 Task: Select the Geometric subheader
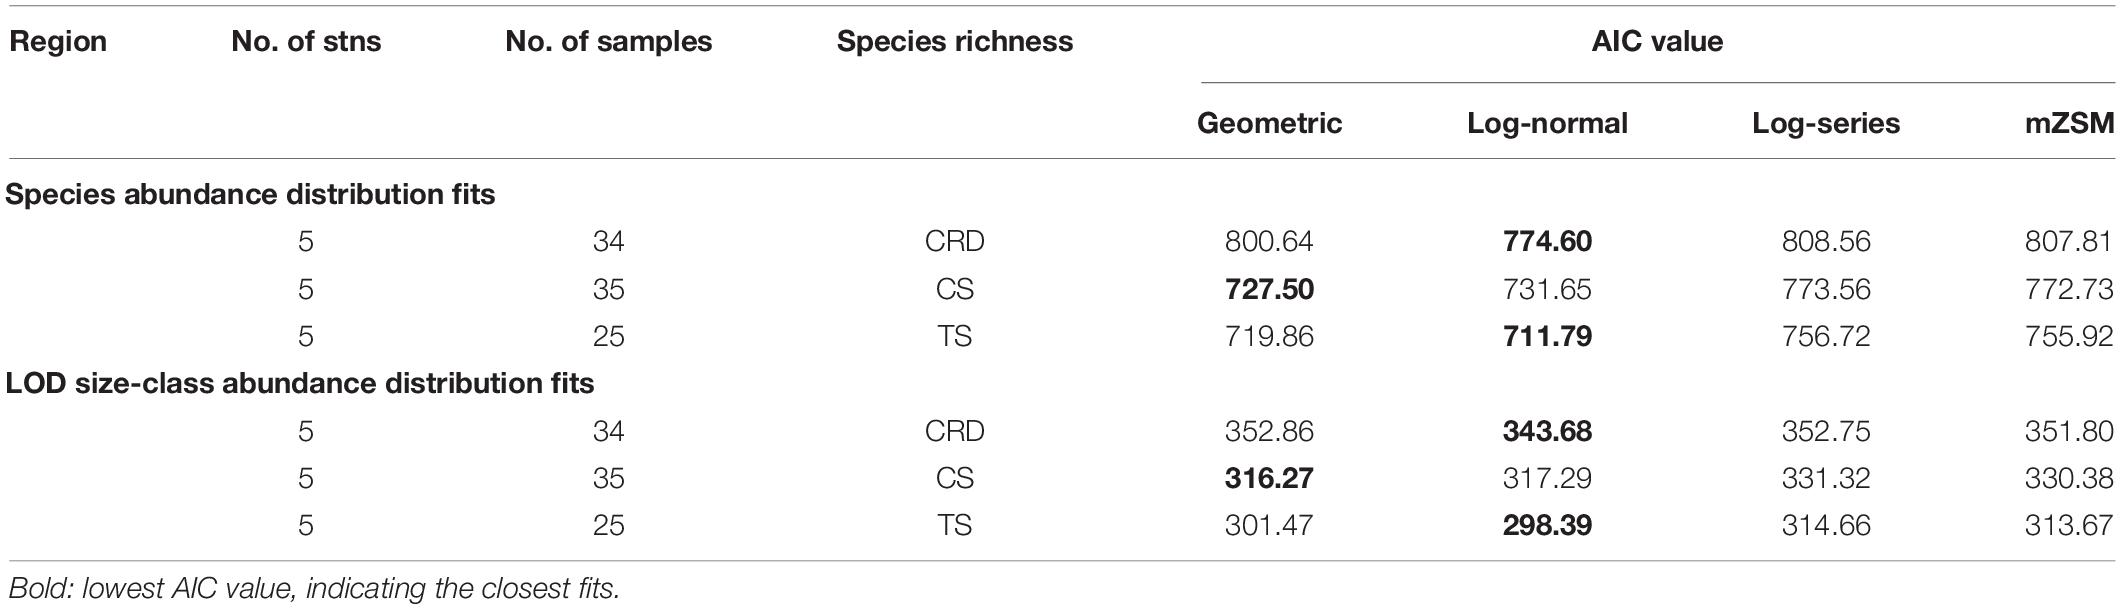tap(1269, 124)
